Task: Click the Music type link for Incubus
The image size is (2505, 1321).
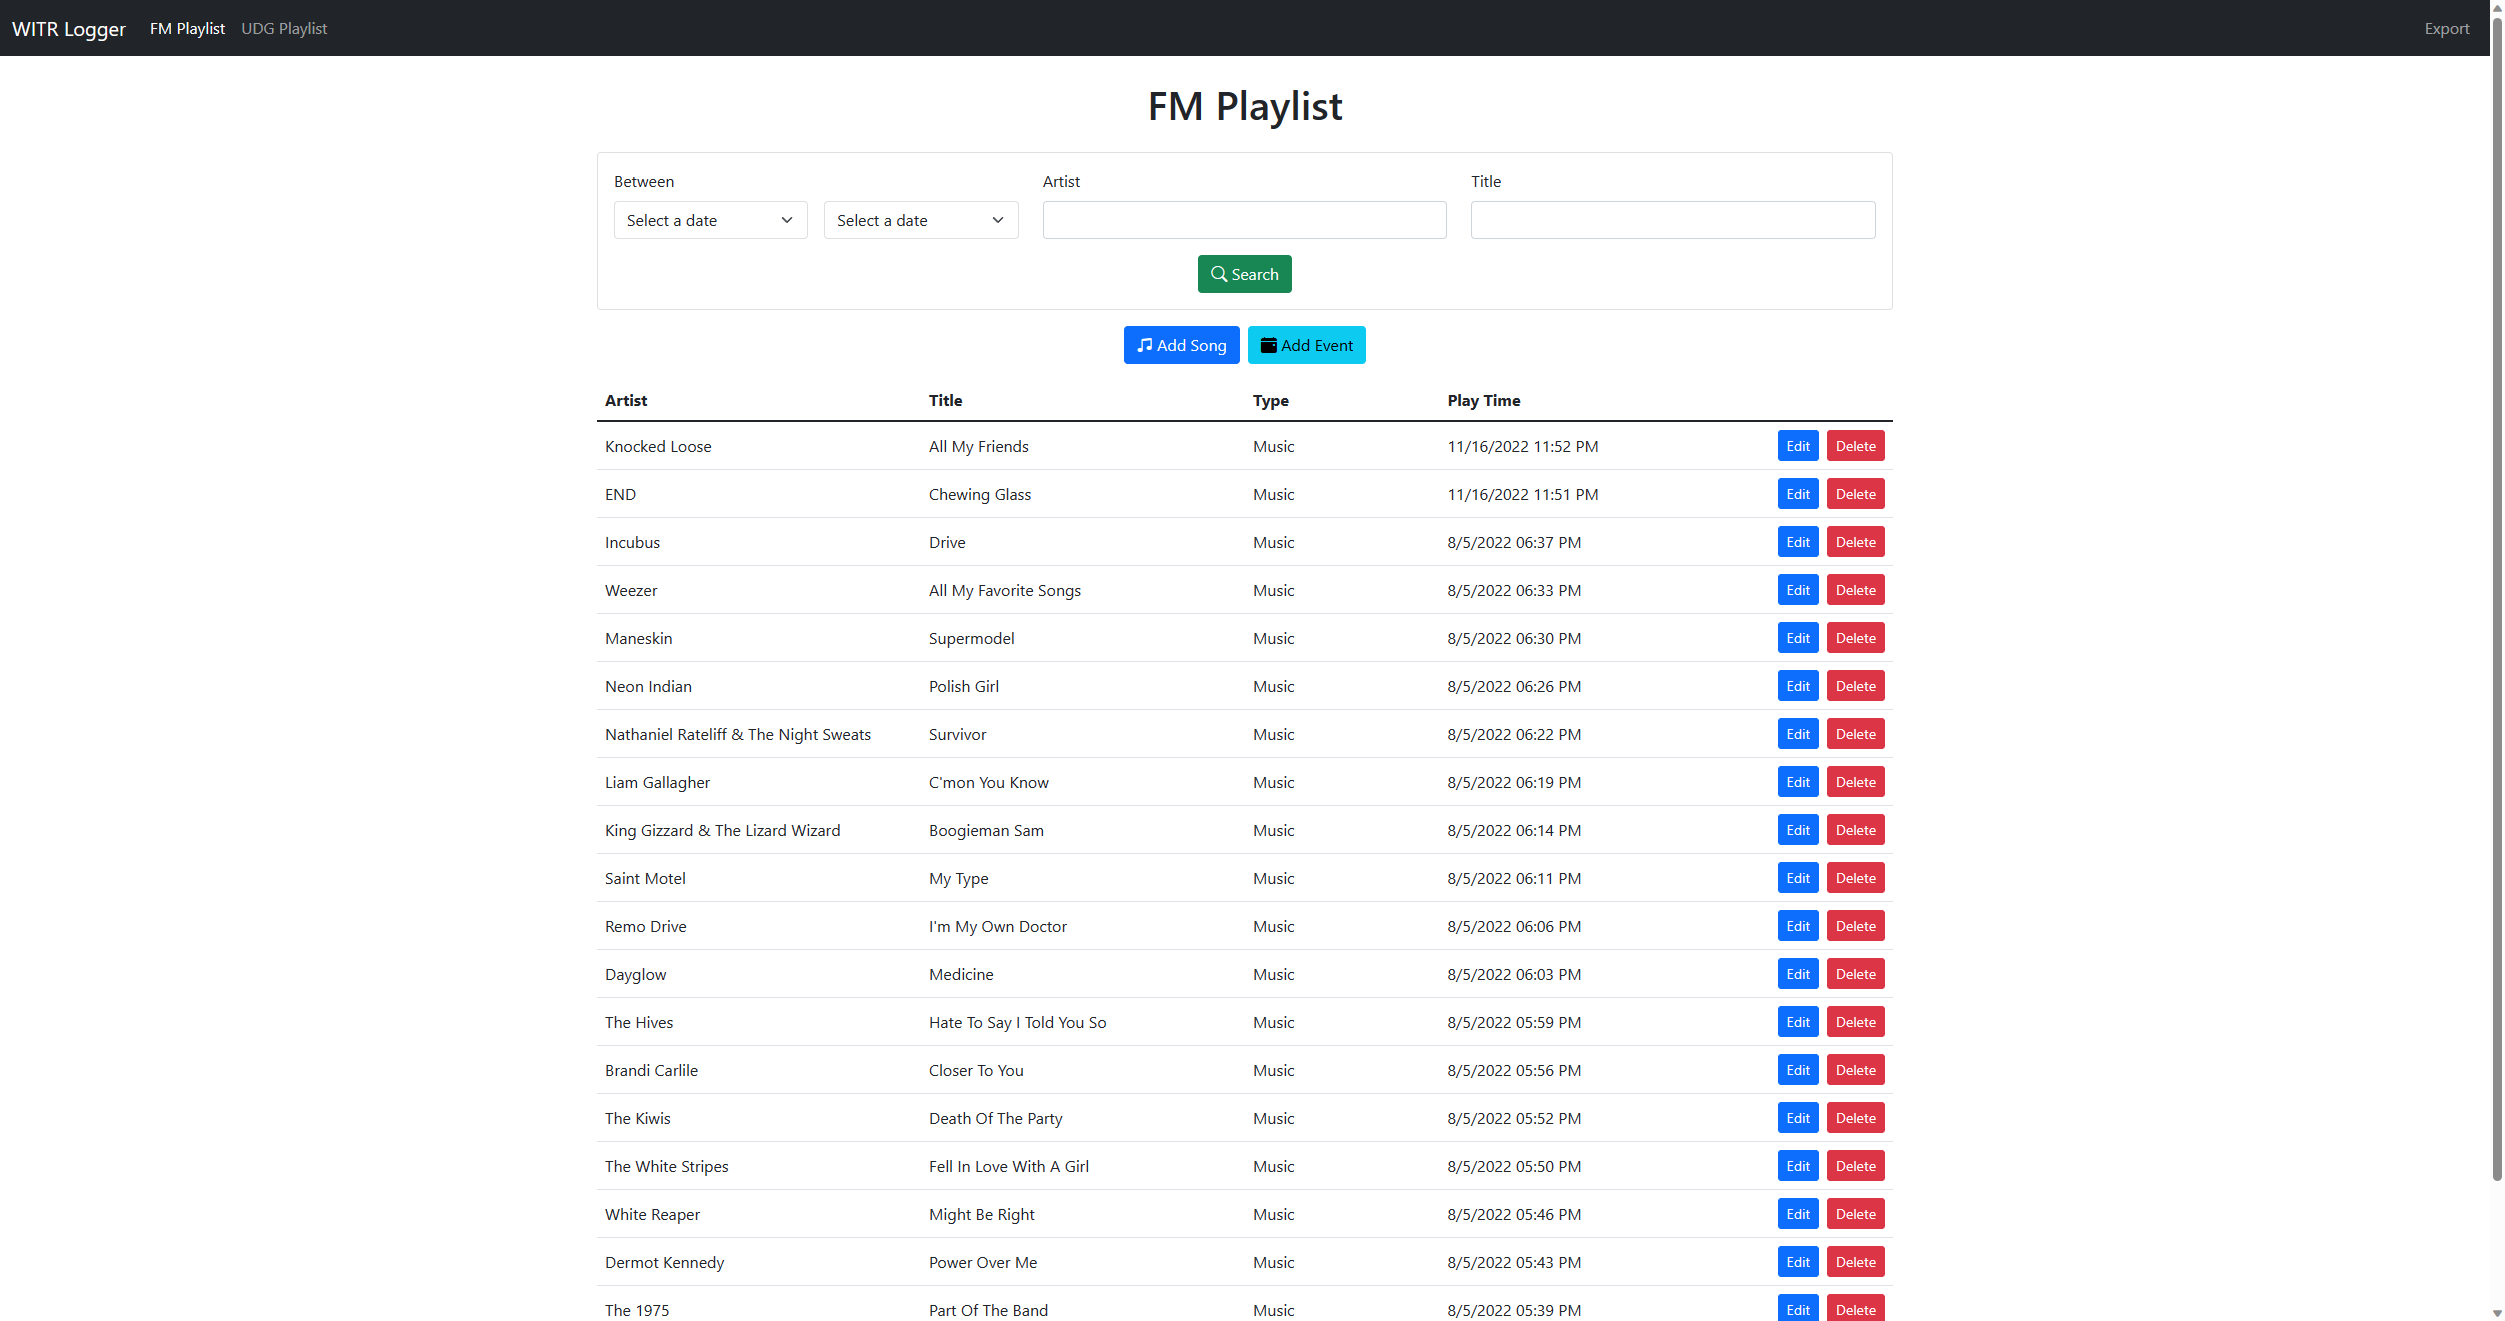Action: coord(1272,542)
